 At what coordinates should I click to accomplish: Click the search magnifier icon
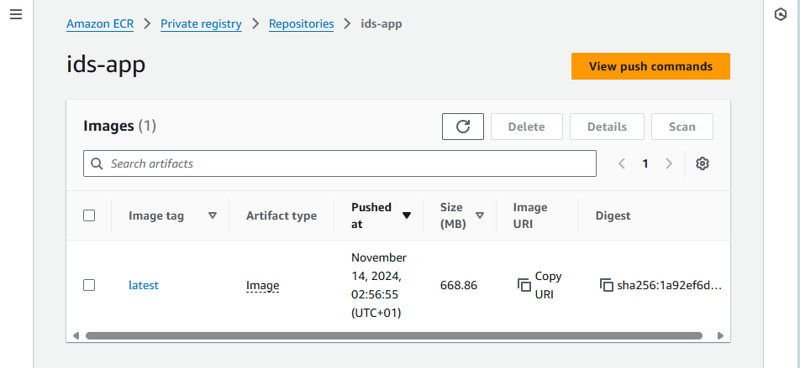click(x=96, y=163)
